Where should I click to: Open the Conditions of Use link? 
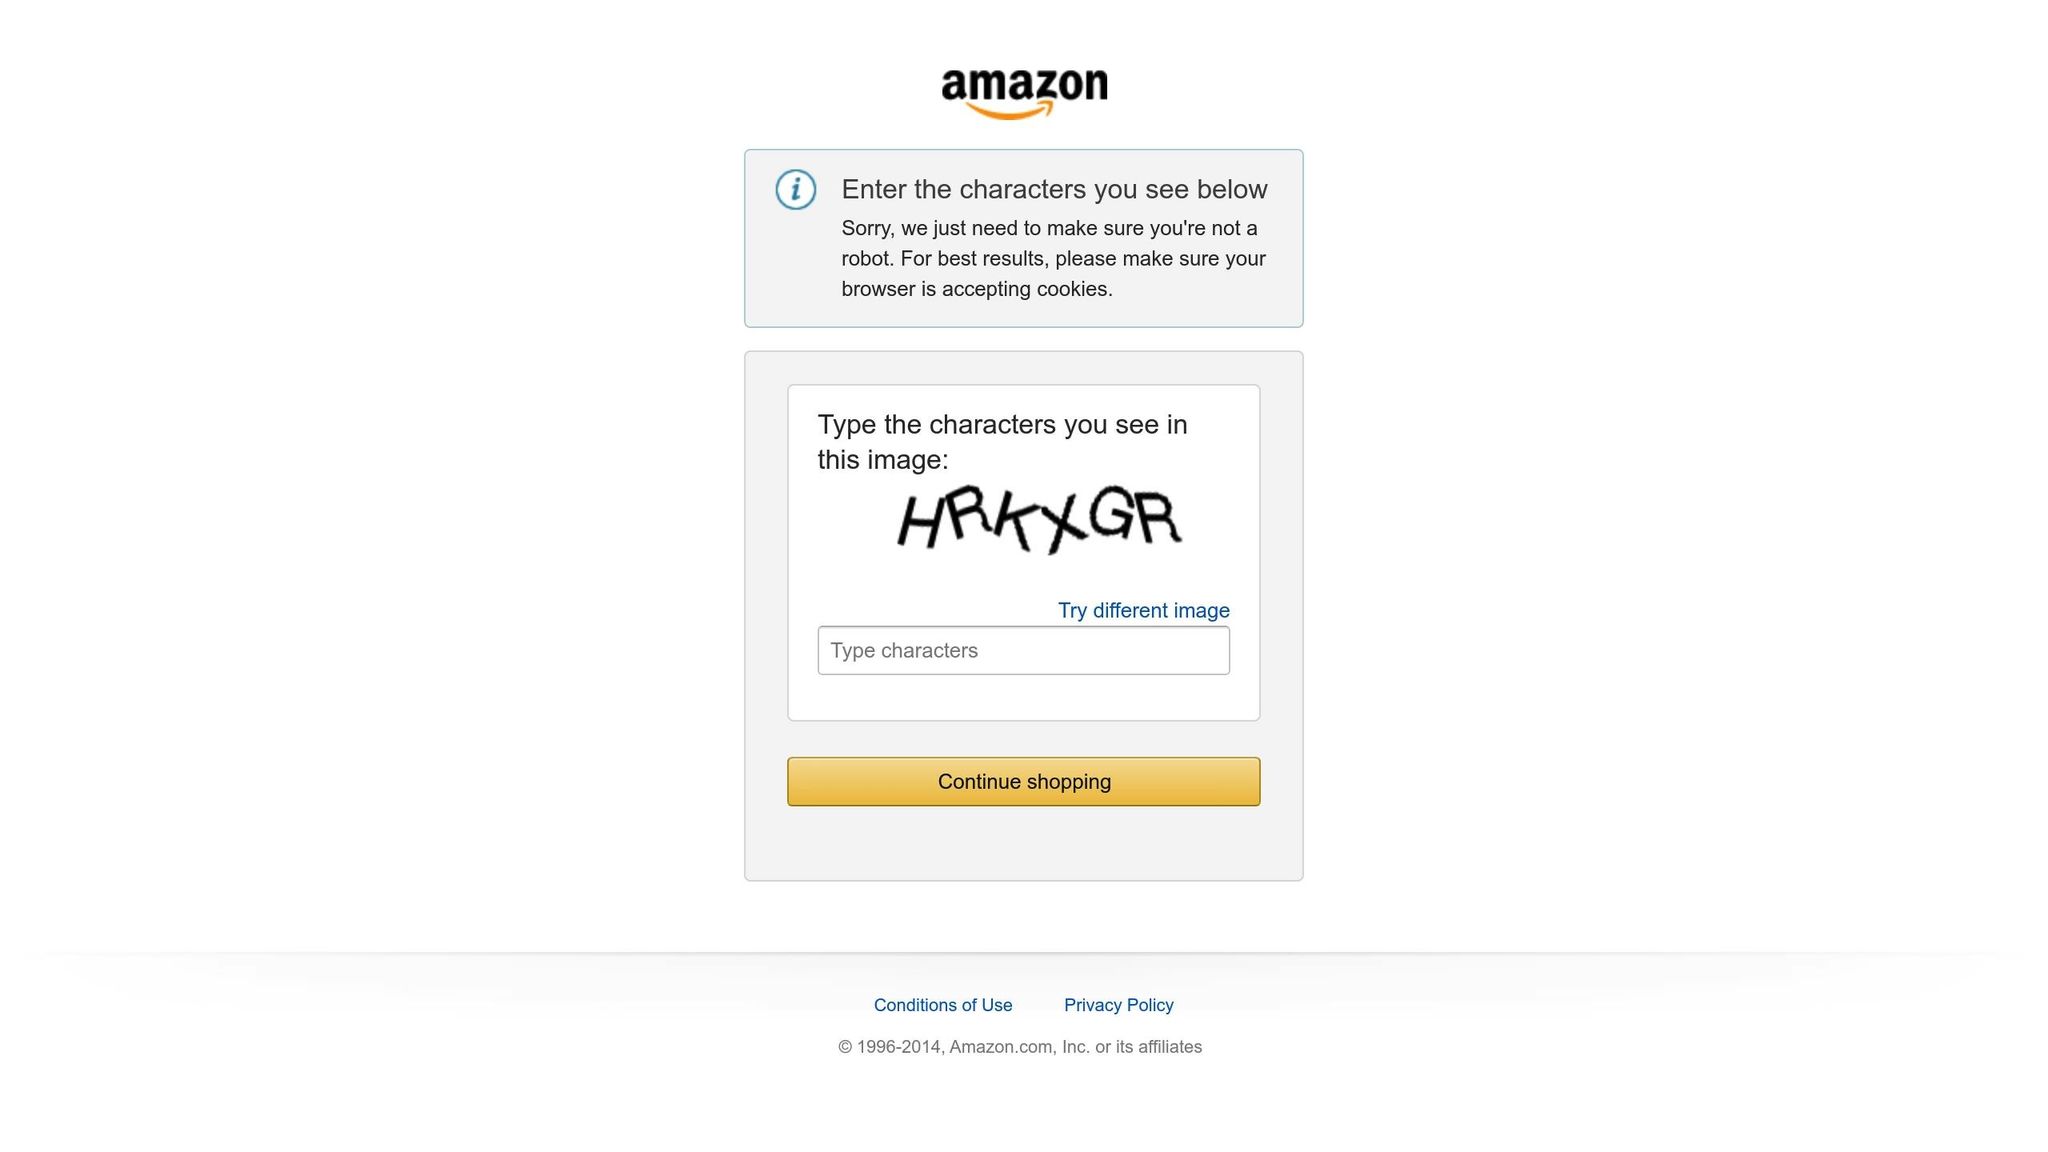(x=943, y=1005)
